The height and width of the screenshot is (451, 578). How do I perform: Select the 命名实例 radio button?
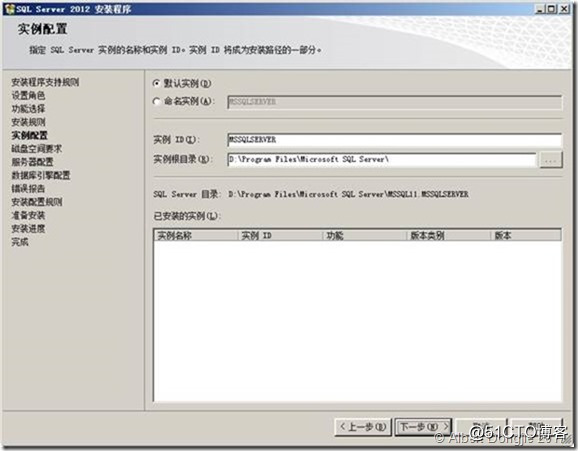pyautogui.click(x=157, y=101)
